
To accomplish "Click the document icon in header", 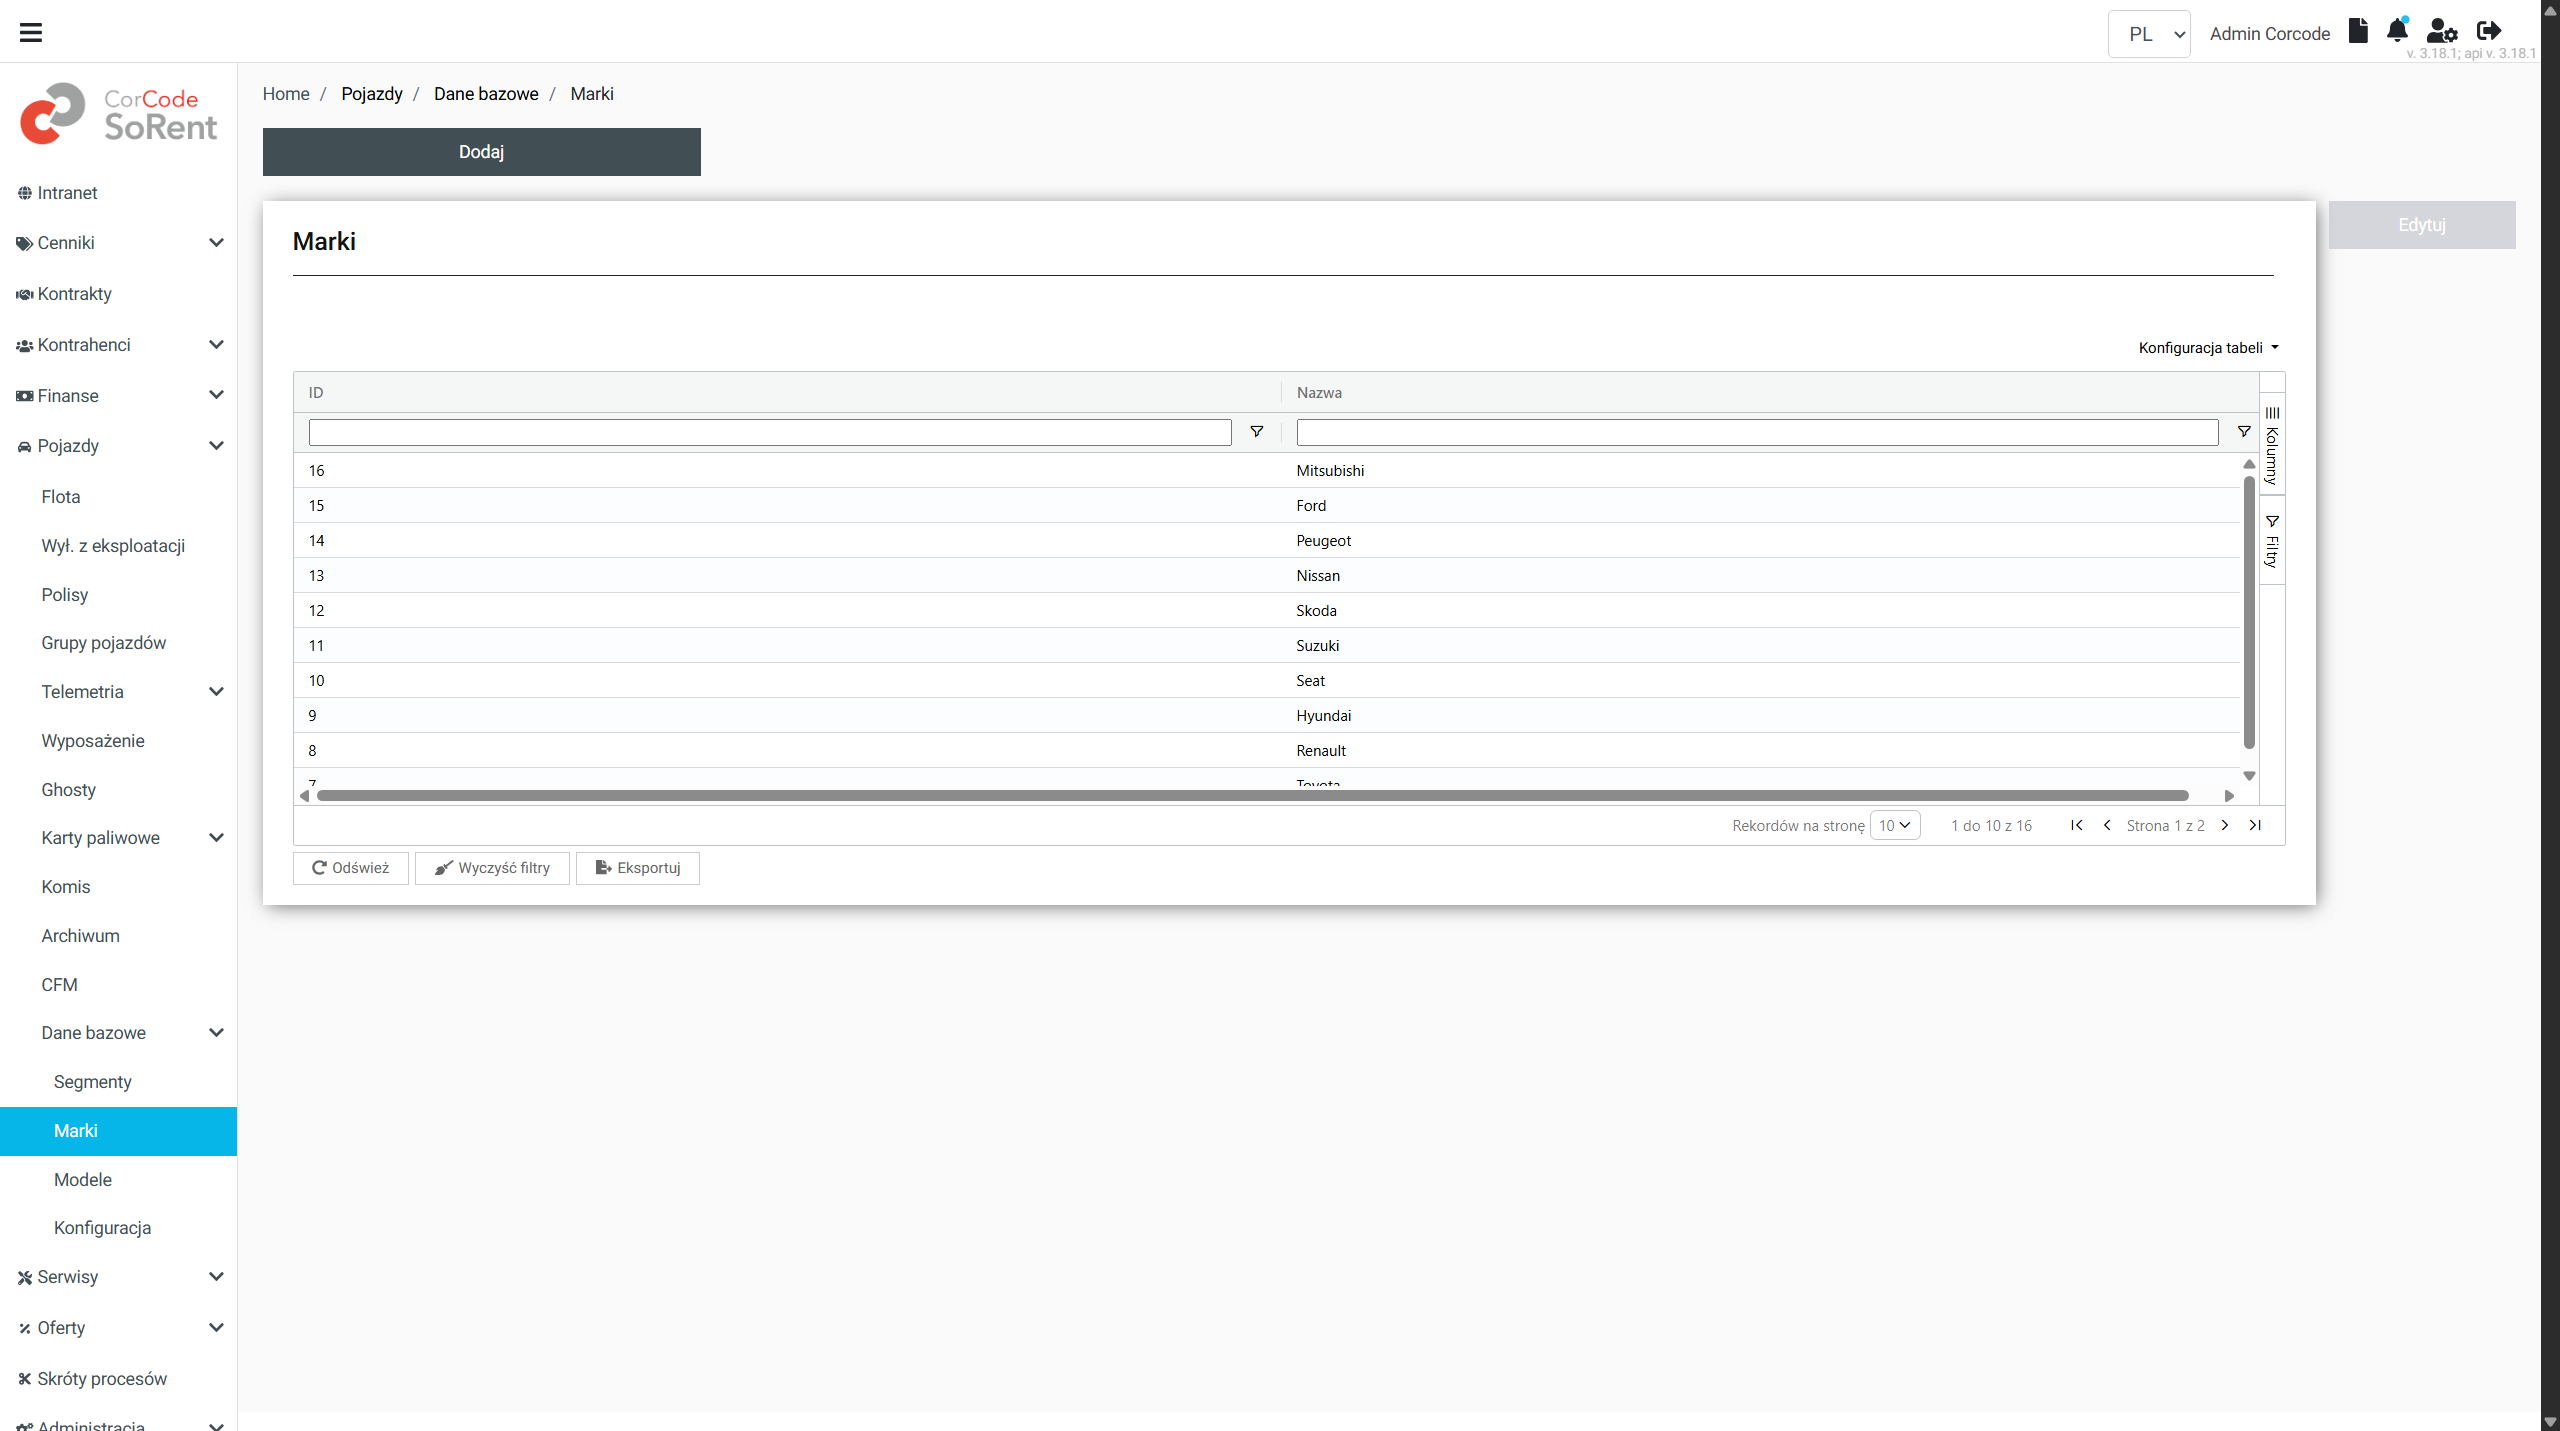I will point(2358,30).
